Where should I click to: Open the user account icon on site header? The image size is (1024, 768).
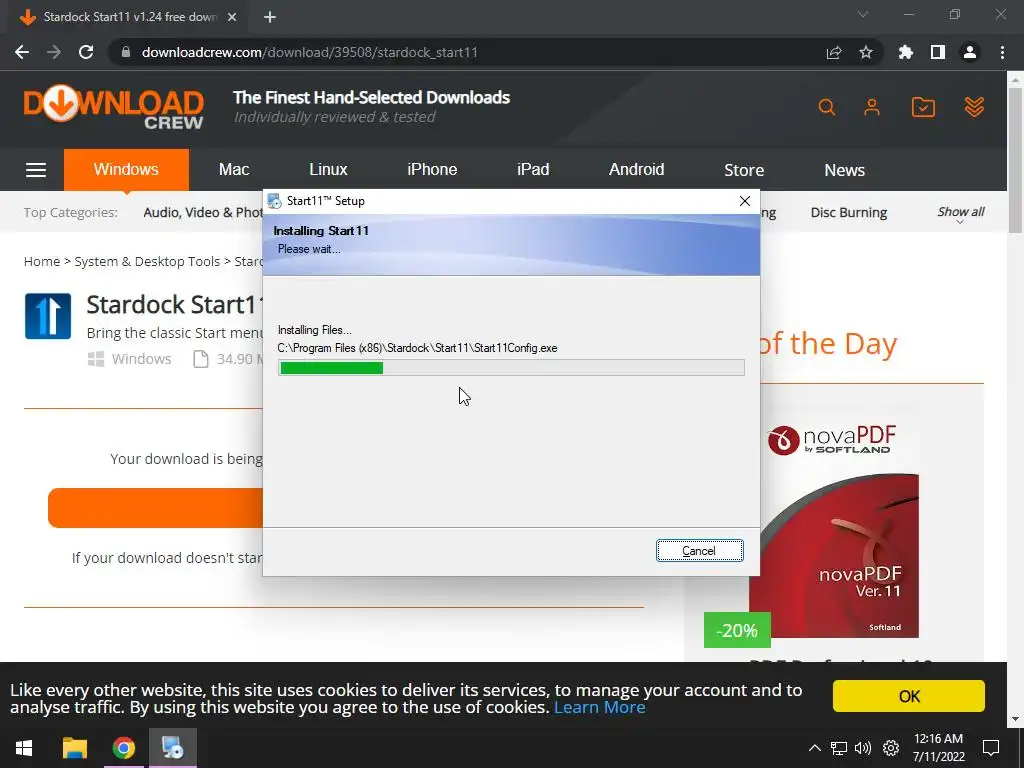point(872,107)
